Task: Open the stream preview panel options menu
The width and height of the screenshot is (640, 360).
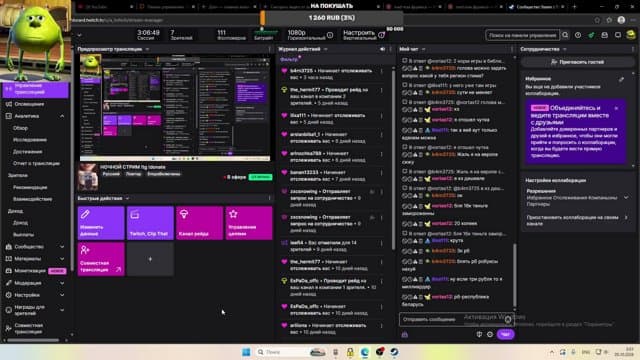Action: (x=269, y=49)
